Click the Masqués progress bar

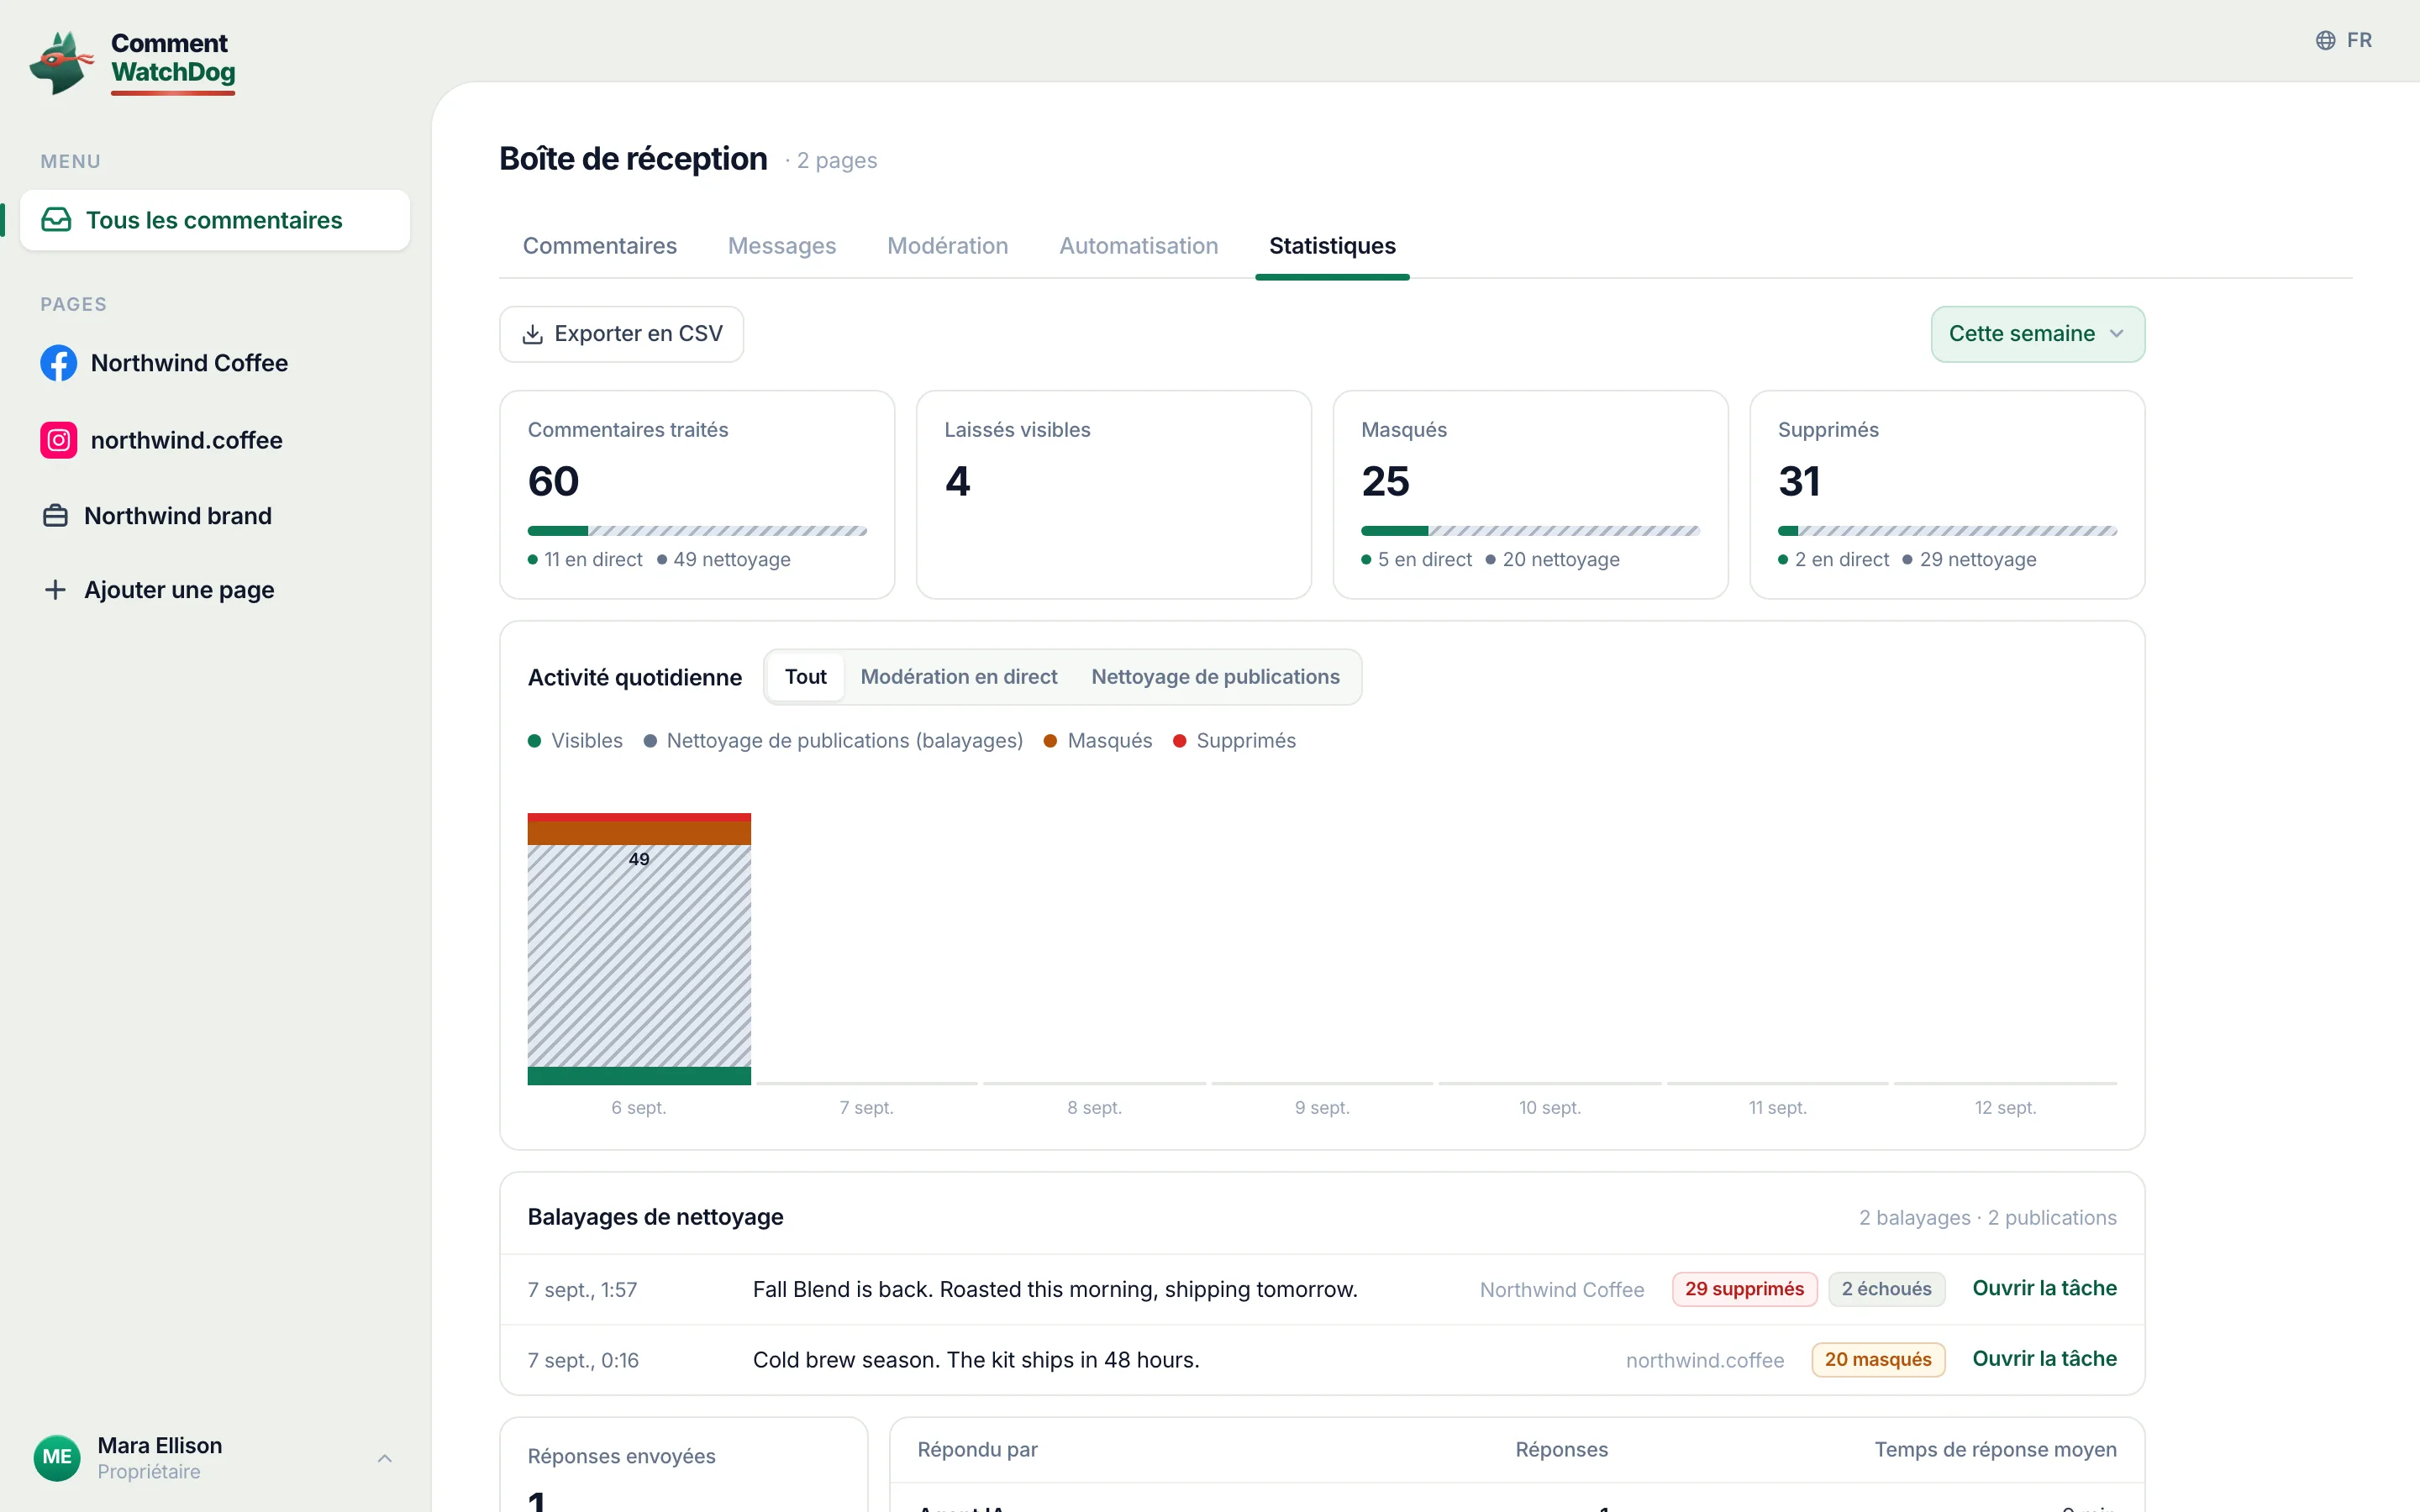point(1530,531)
